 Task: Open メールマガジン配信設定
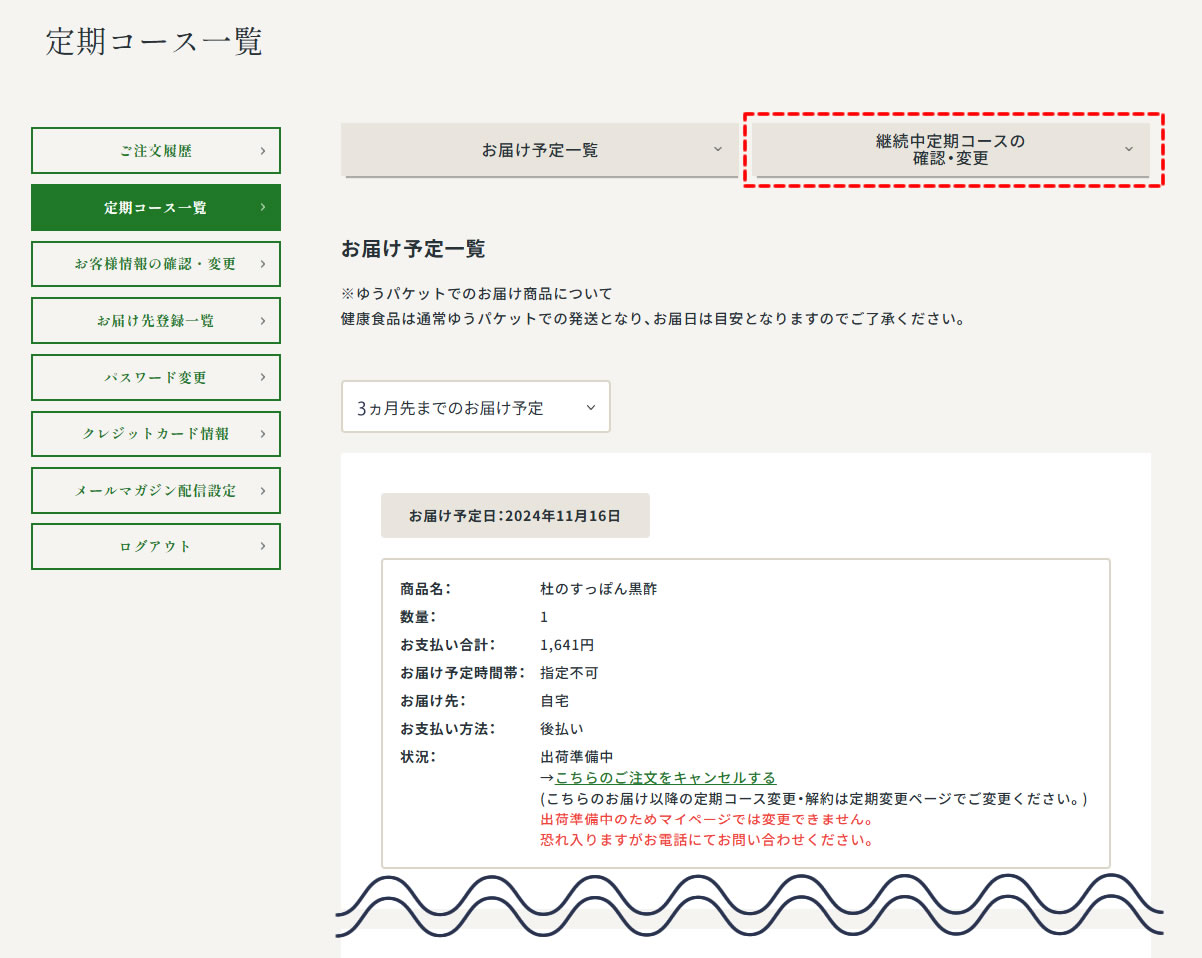tap(156, 490)
